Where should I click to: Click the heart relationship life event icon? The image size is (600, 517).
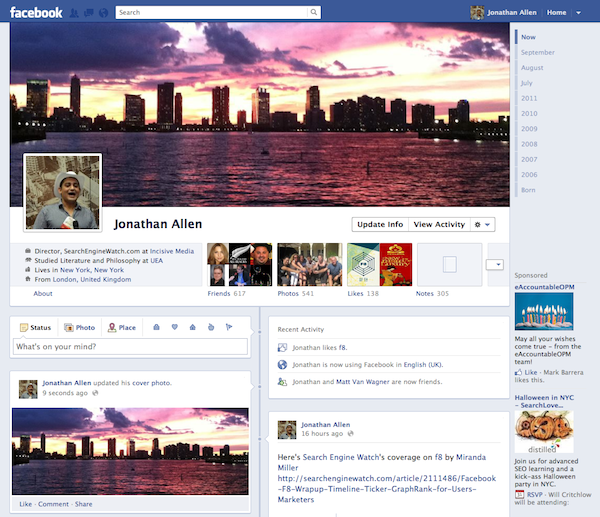[x=174, y=327]
